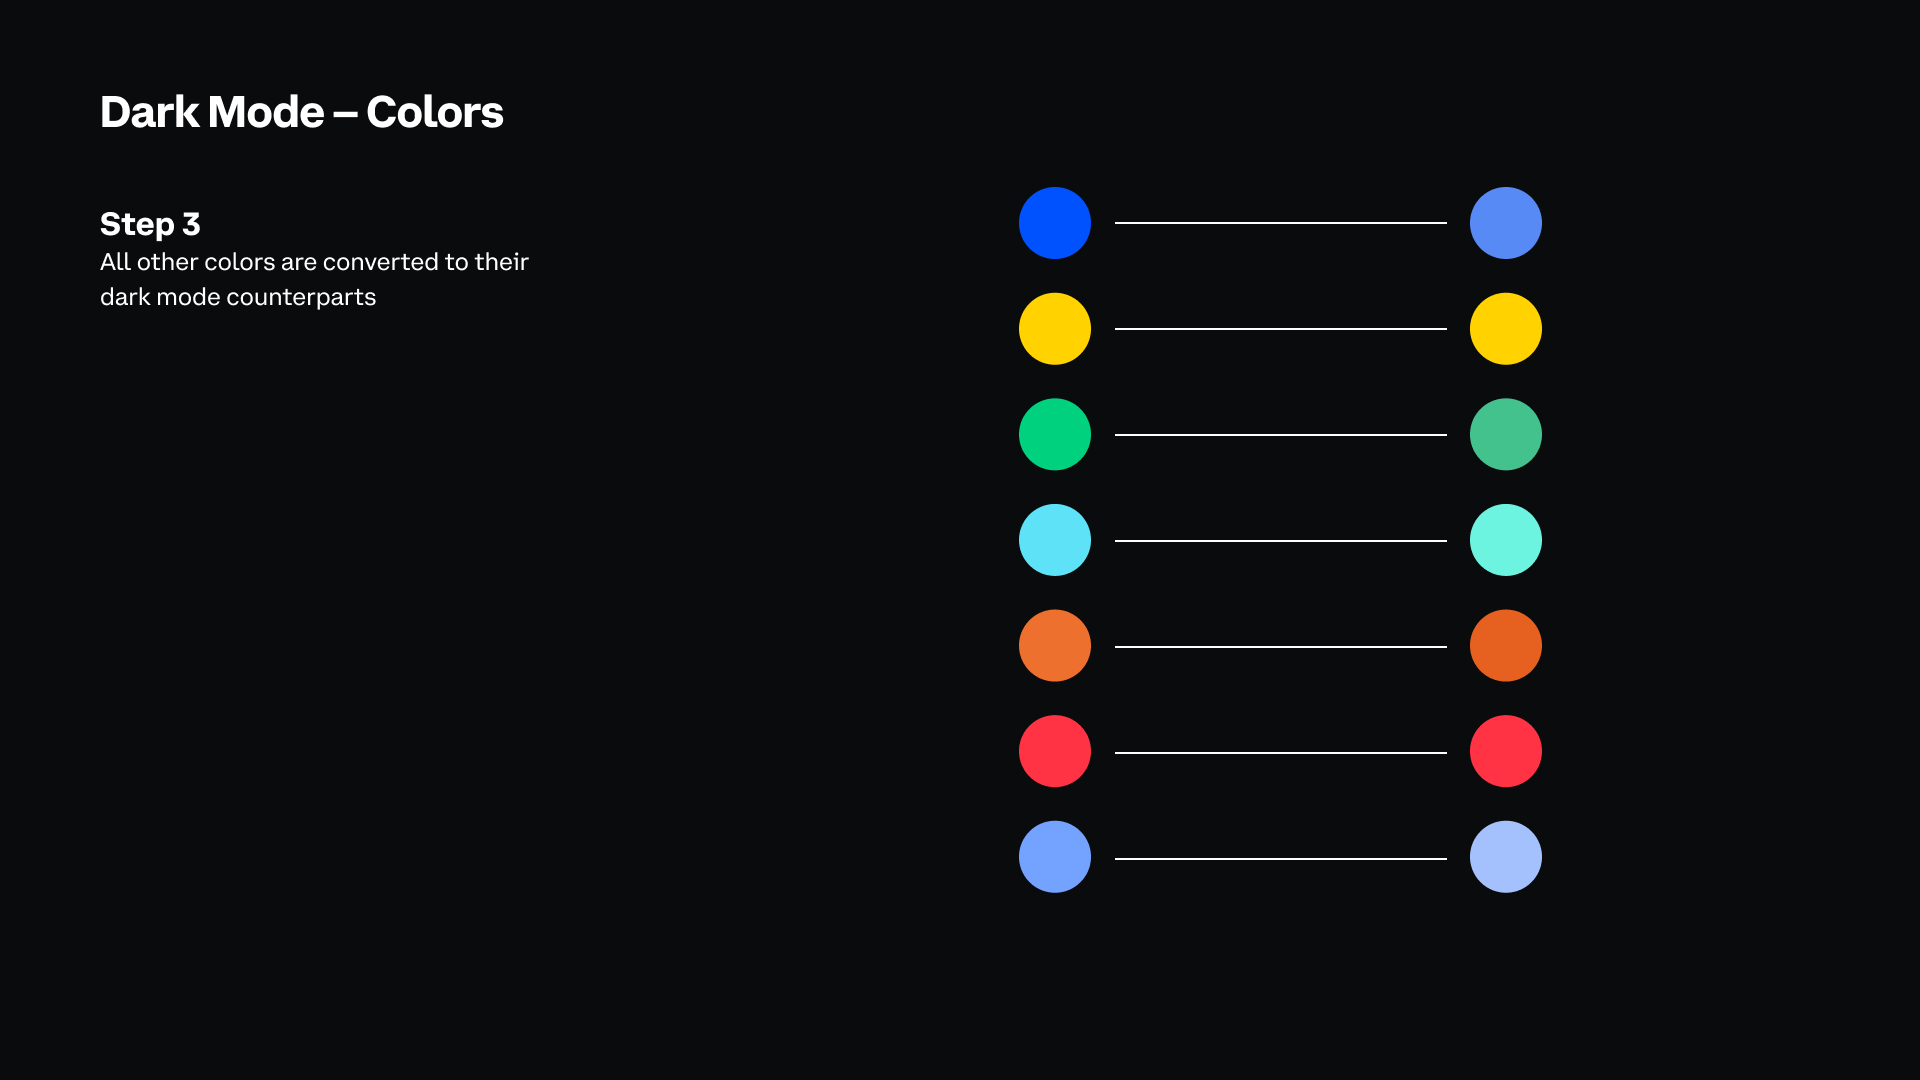The width and height of the screenshot is (1920, 1080).
Task: Select the pale lavender-blue swatch on the right
Action: [x=1505, y=857]
